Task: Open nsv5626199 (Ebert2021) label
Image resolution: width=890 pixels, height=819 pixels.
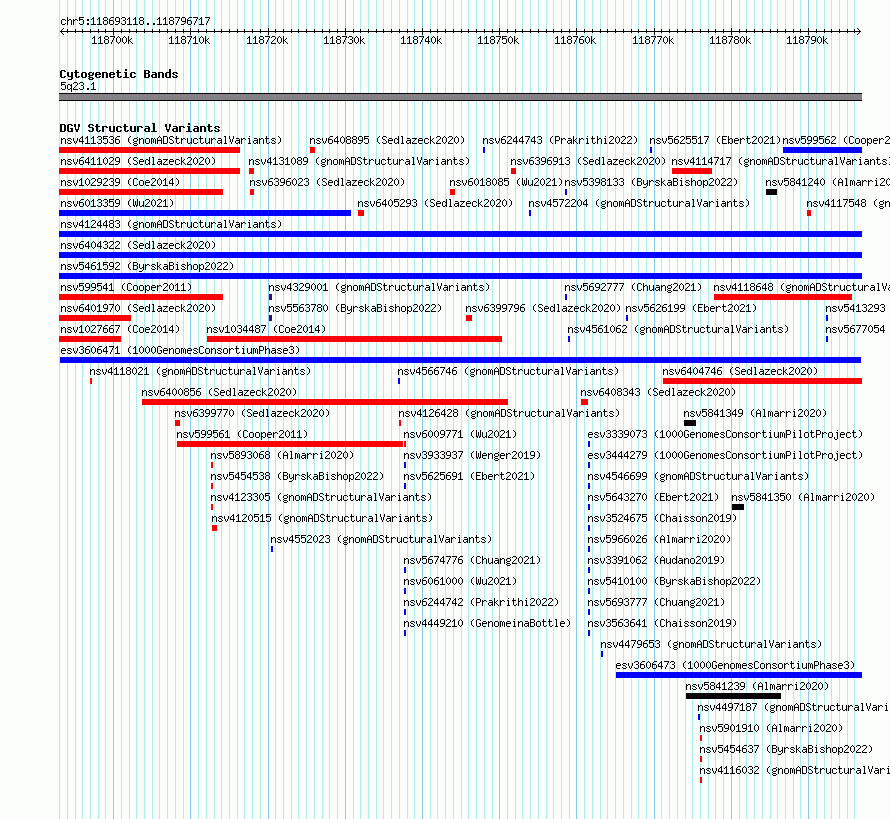Action: (x=691, y=308)
